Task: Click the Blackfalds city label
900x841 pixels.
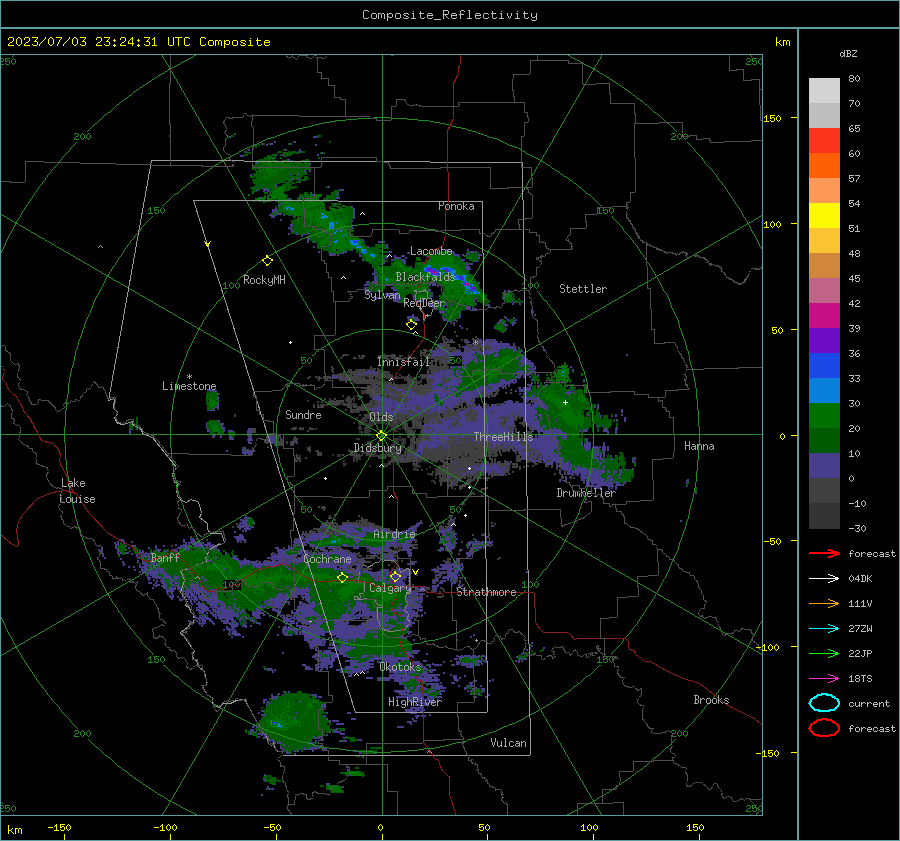Action: pyautogui.click(x=425, y=277)
